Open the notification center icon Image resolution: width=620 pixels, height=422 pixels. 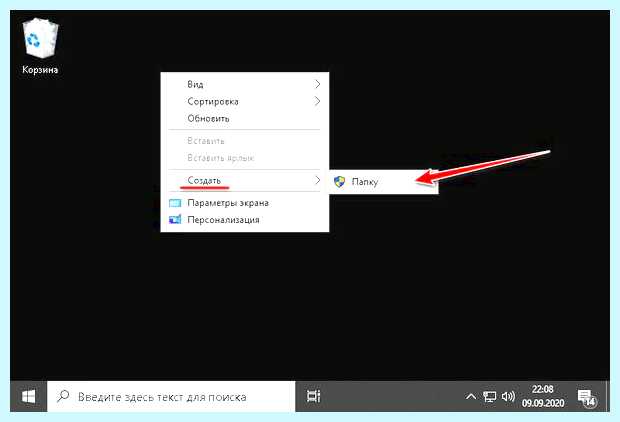coord(586,398)
